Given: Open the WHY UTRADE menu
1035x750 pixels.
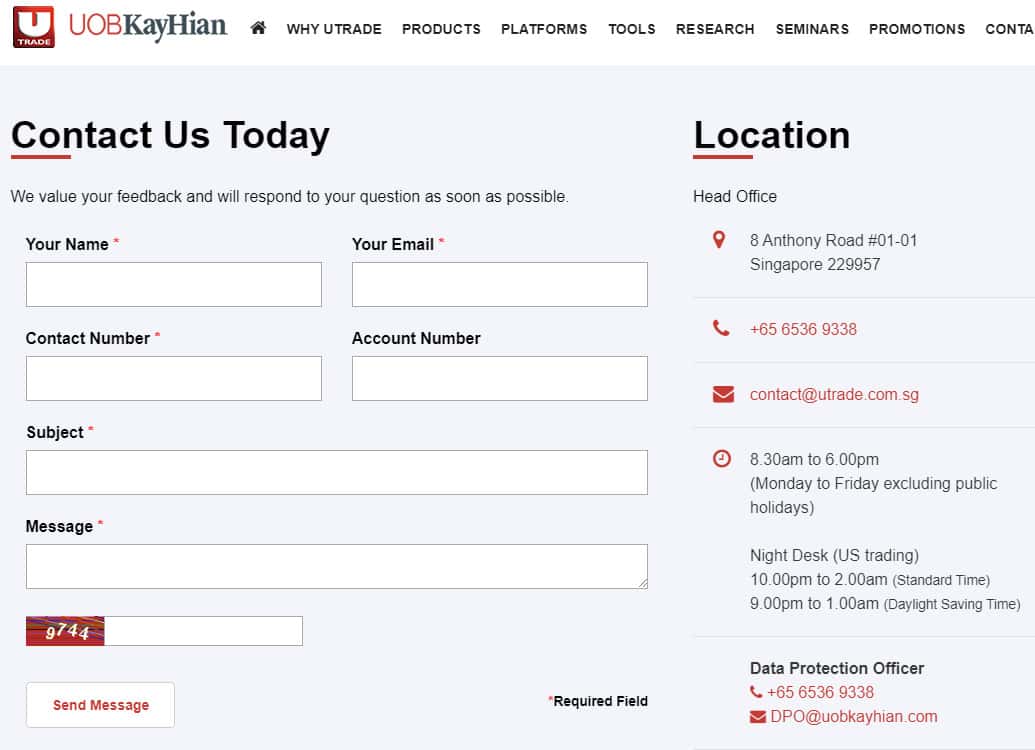Looking at the screenshot, I should tap(334, 29).
